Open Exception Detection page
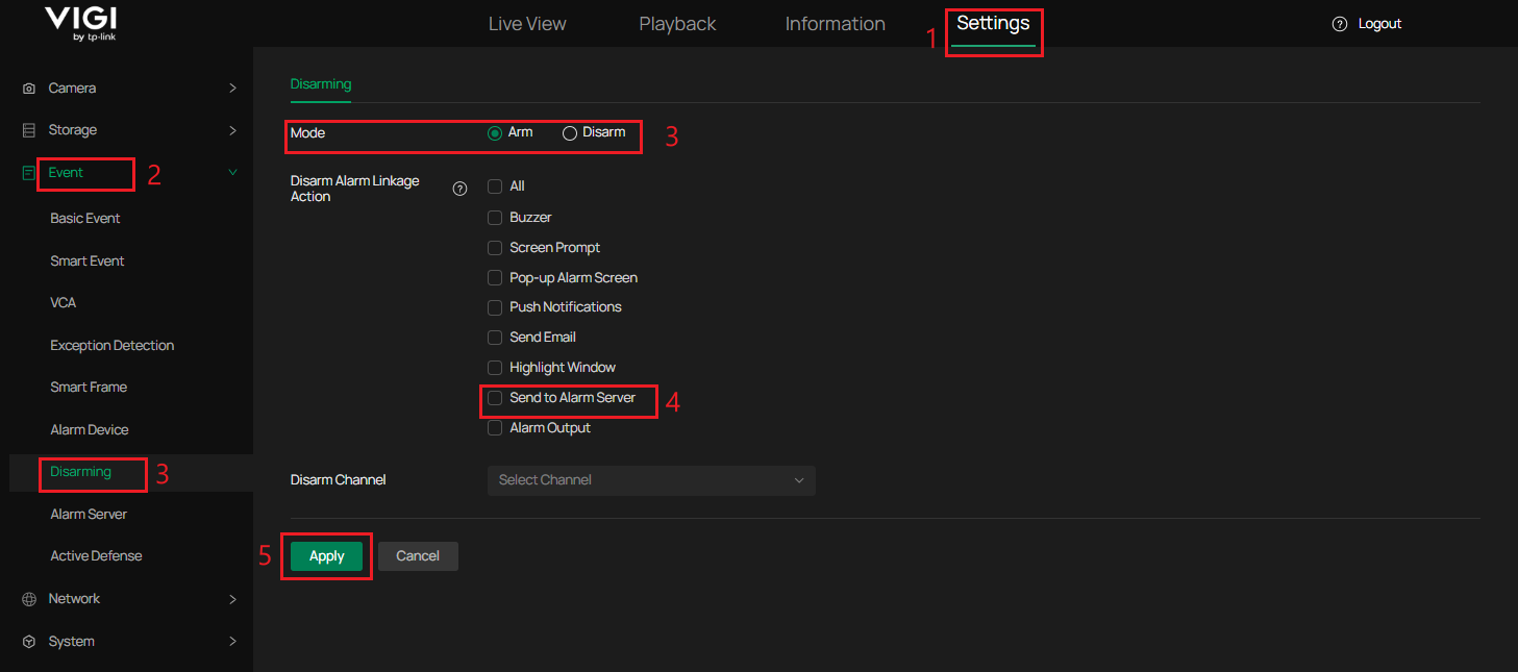 pos(112,345)
